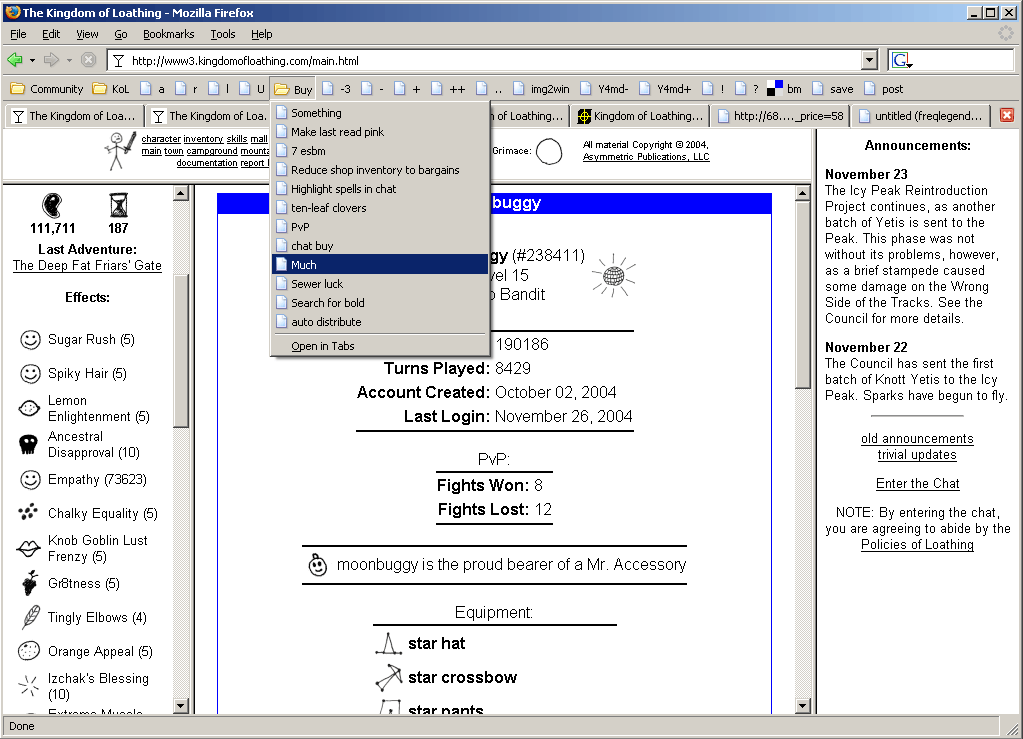Screen dimensions: 1023x739
Task: Click the profile pane scroll-down arrow
Action: click(802, 706)
